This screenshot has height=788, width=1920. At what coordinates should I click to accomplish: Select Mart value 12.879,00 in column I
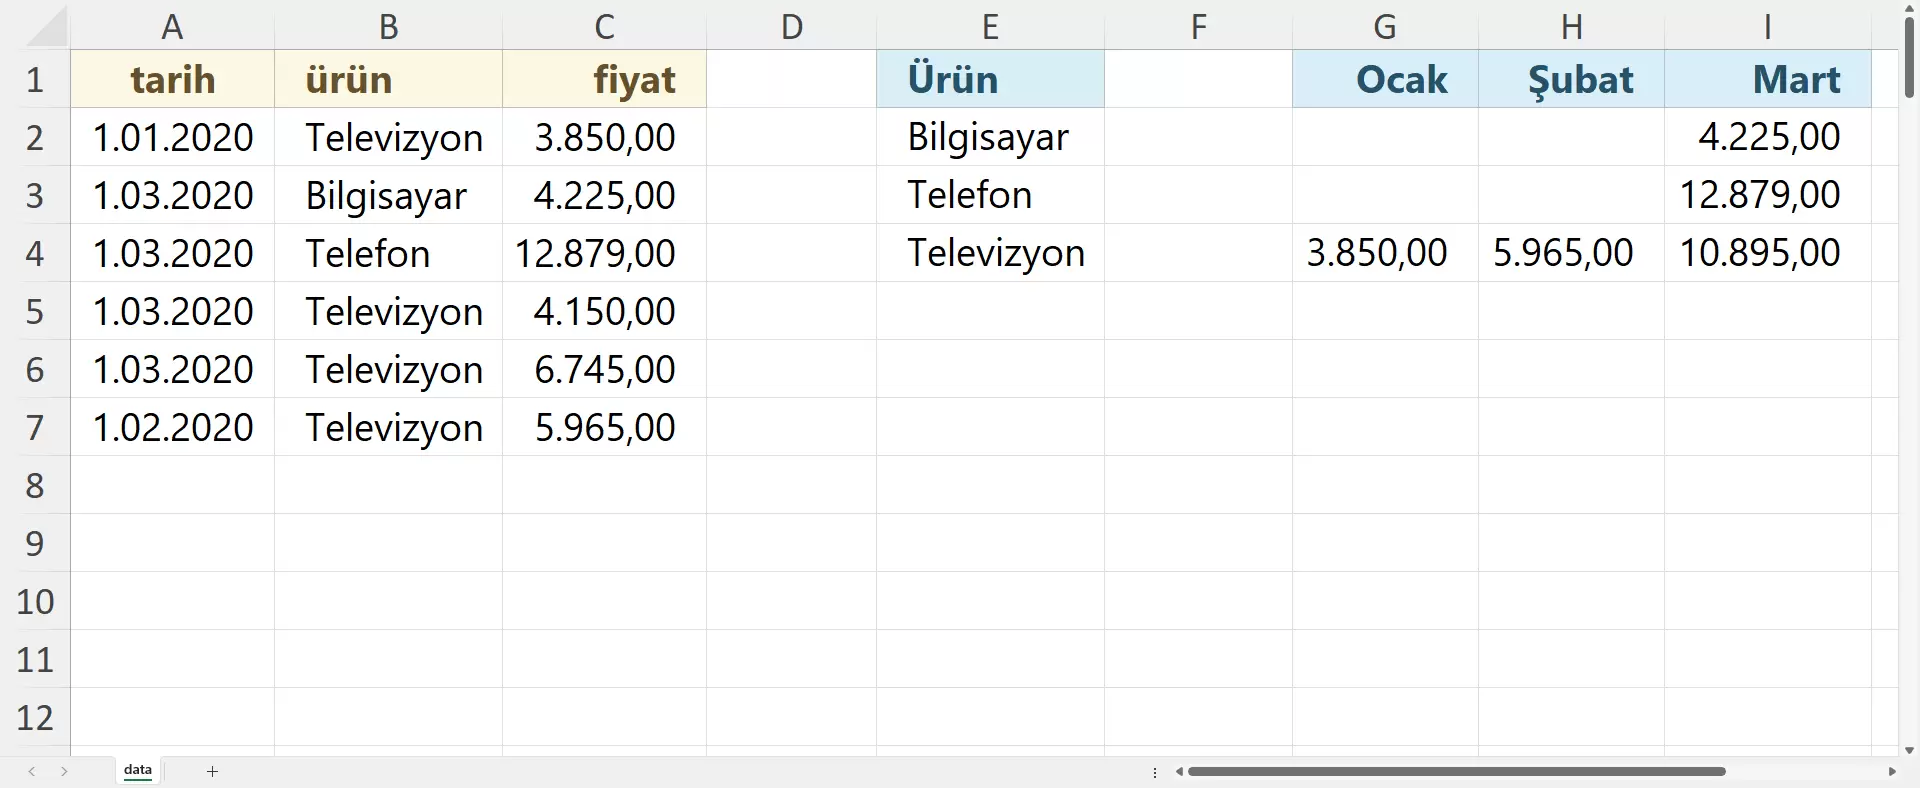[x=1767, y=195]
